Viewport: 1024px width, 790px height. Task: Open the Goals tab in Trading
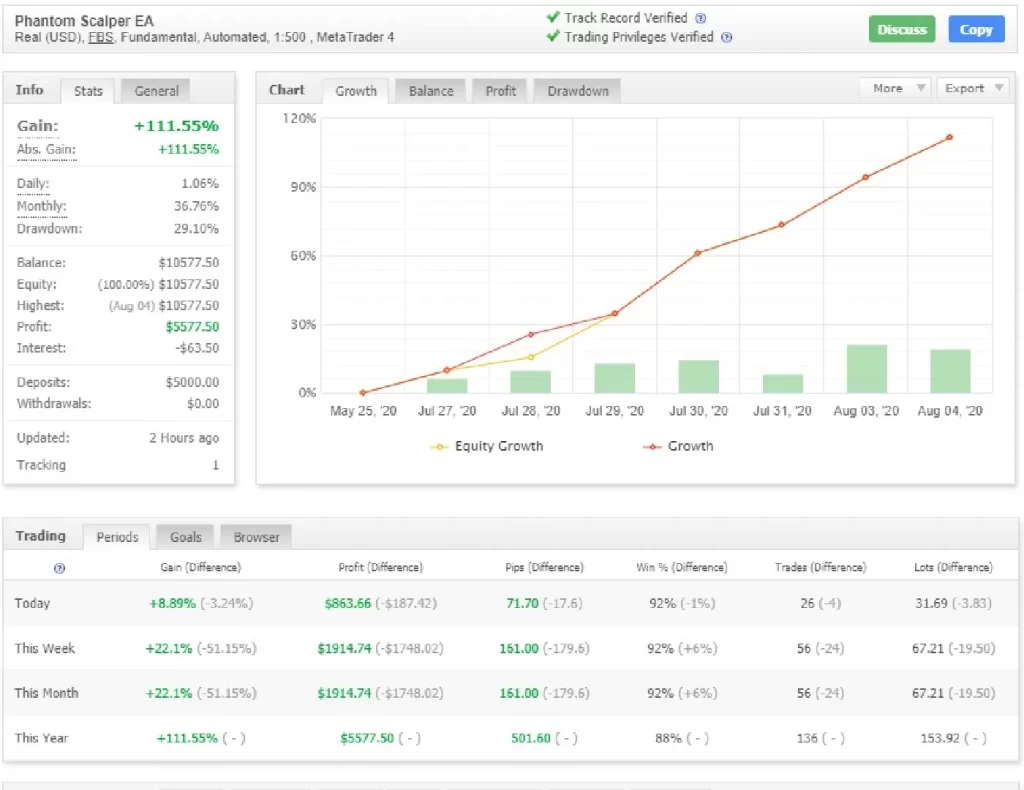click(x=185, y=537)
